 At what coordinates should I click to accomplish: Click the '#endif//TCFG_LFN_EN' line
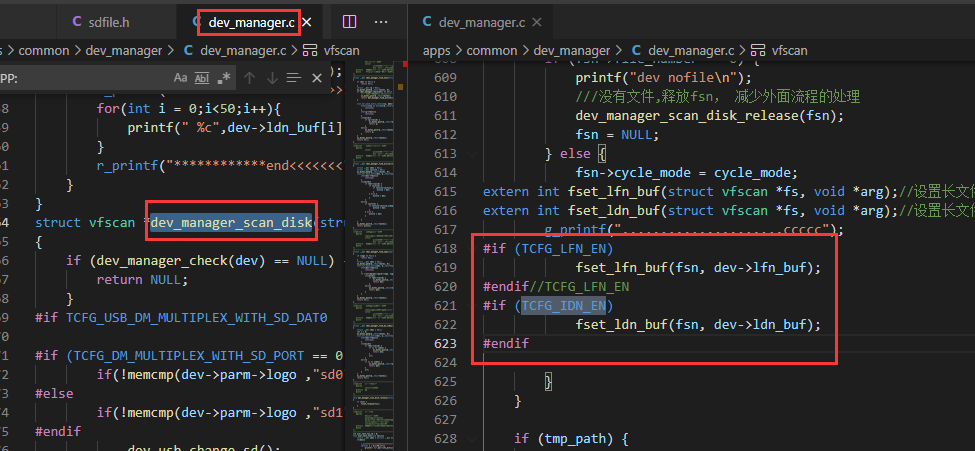pos(556,287)
